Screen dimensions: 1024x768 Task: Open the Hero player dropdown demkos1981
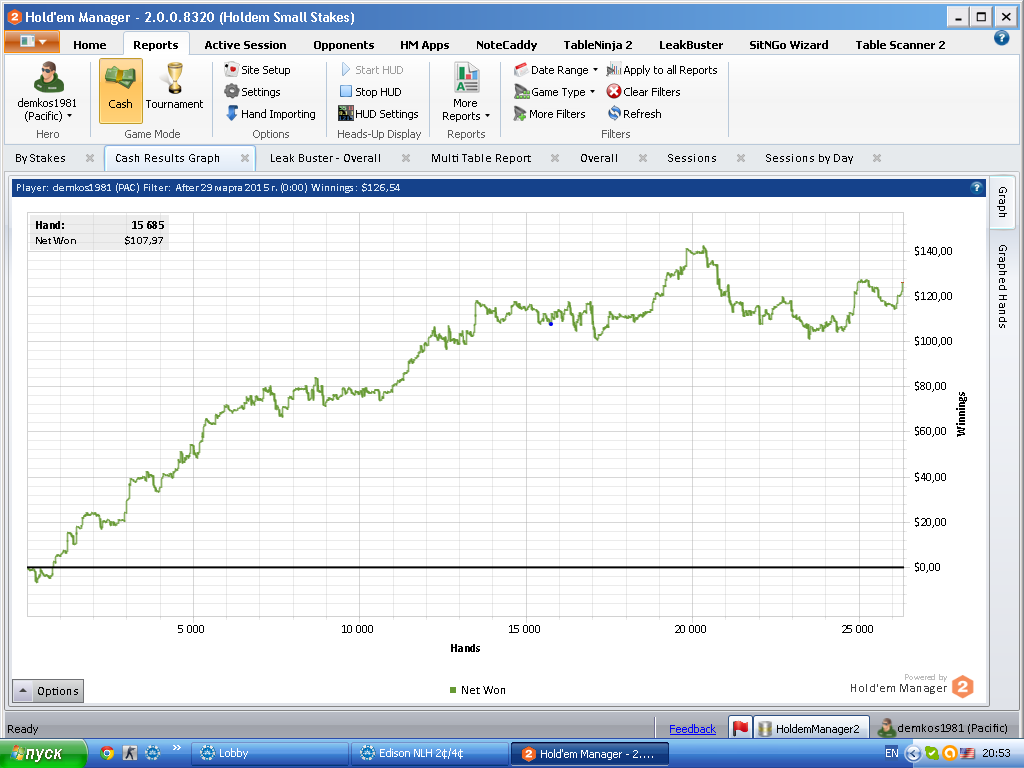[x=47, y=92]
